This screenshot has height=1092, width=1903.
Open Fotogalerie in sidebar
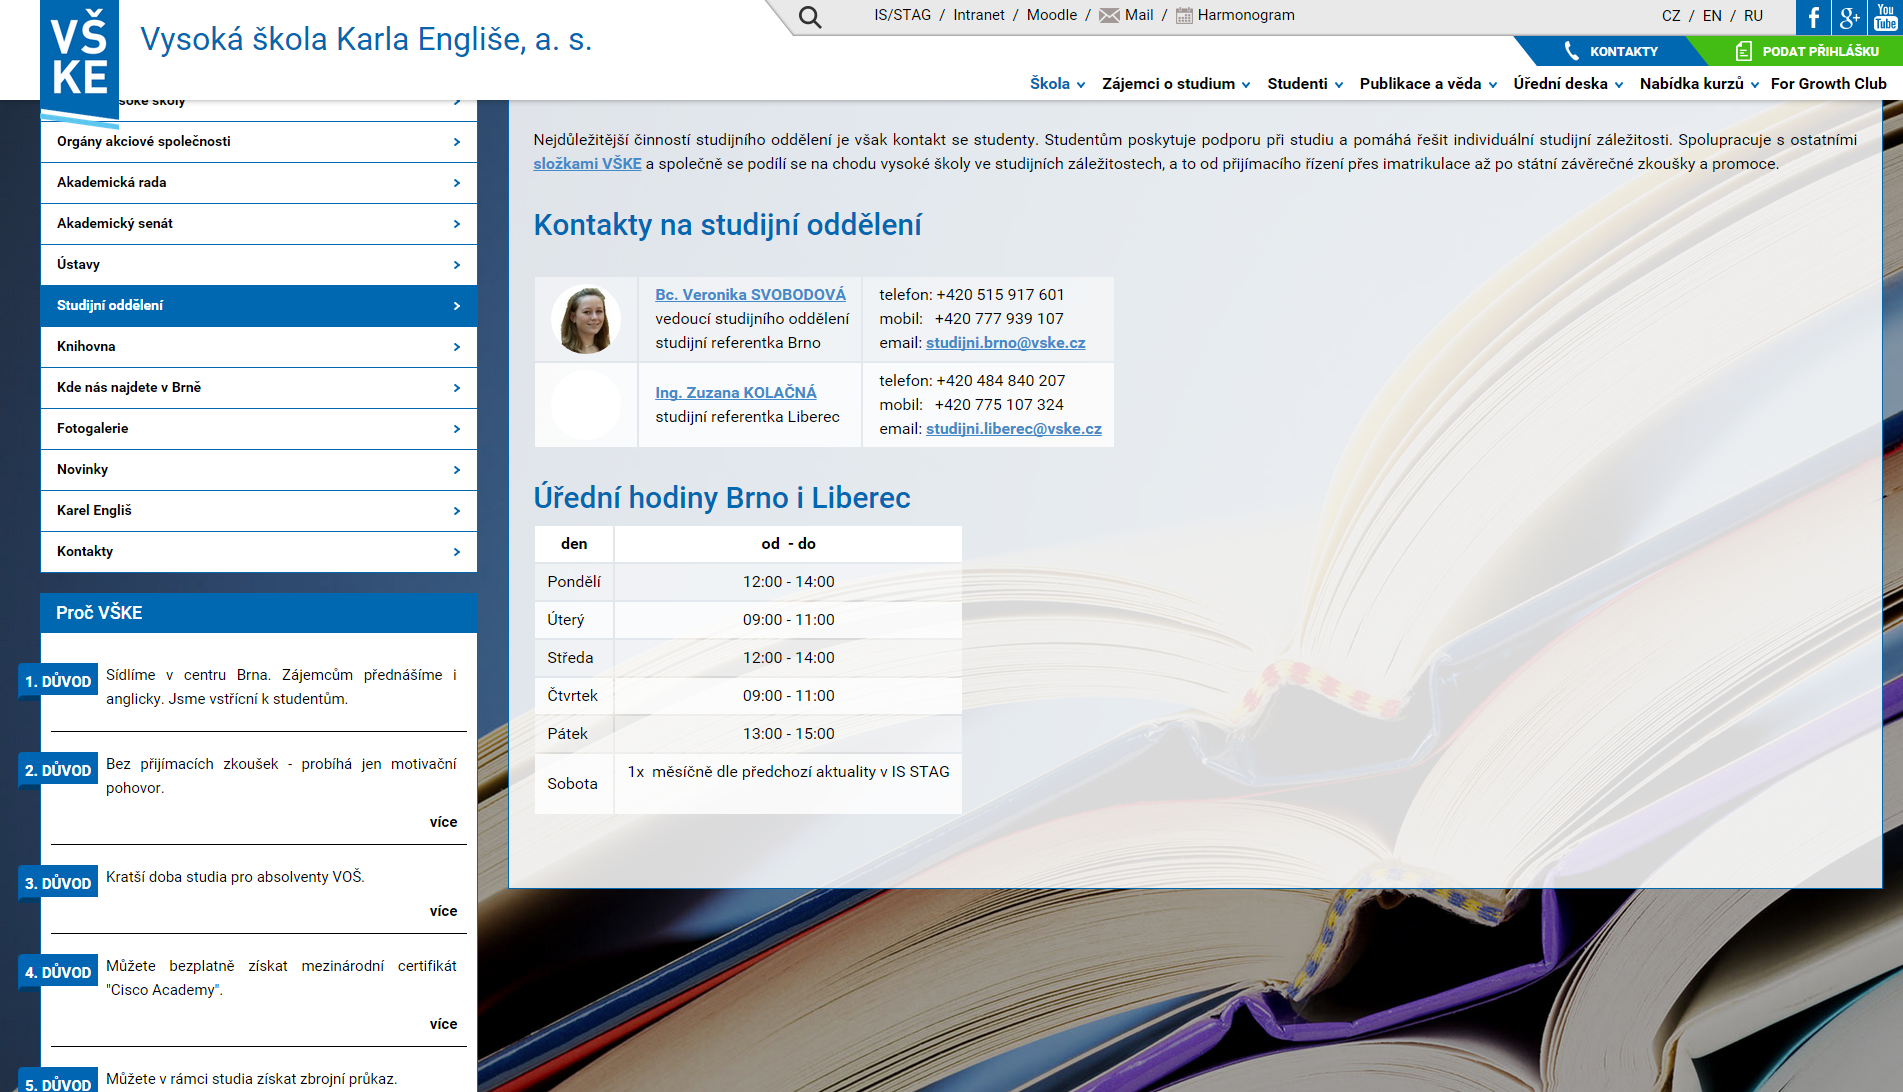click(258, 429)
